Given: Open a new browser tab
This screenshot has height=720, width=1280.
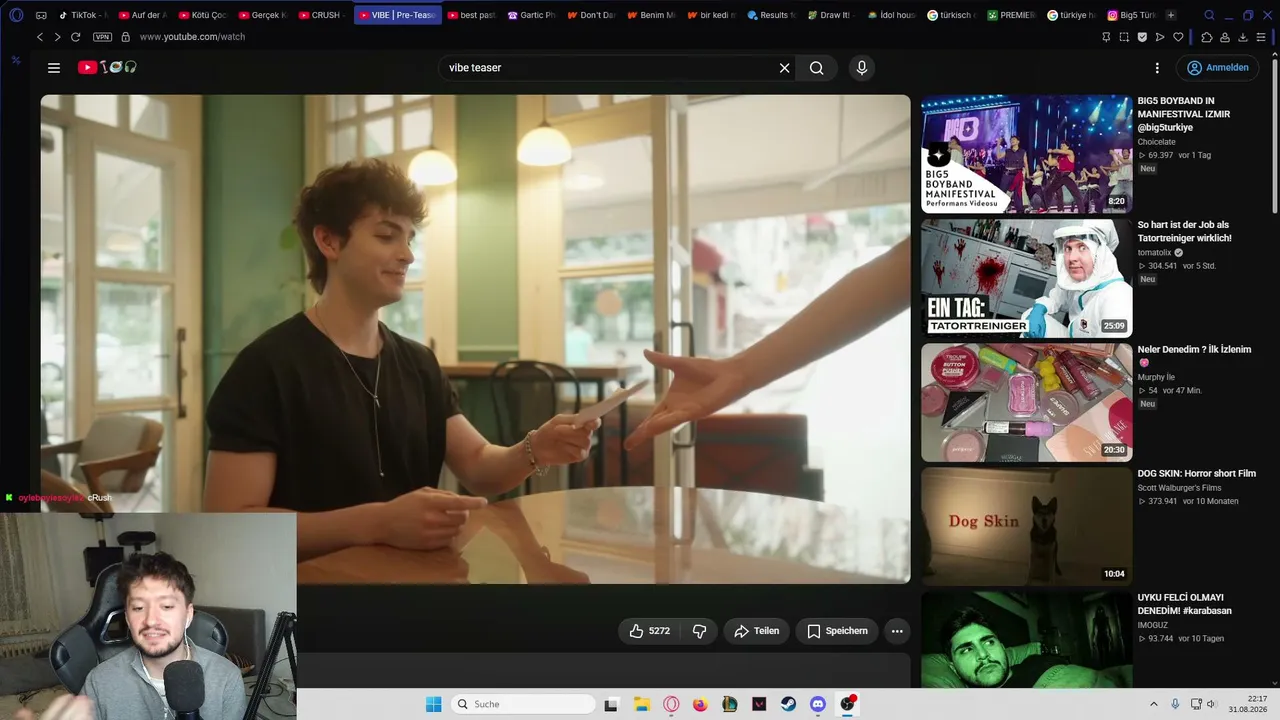Looking at the screenshot, I should 1171,15.
